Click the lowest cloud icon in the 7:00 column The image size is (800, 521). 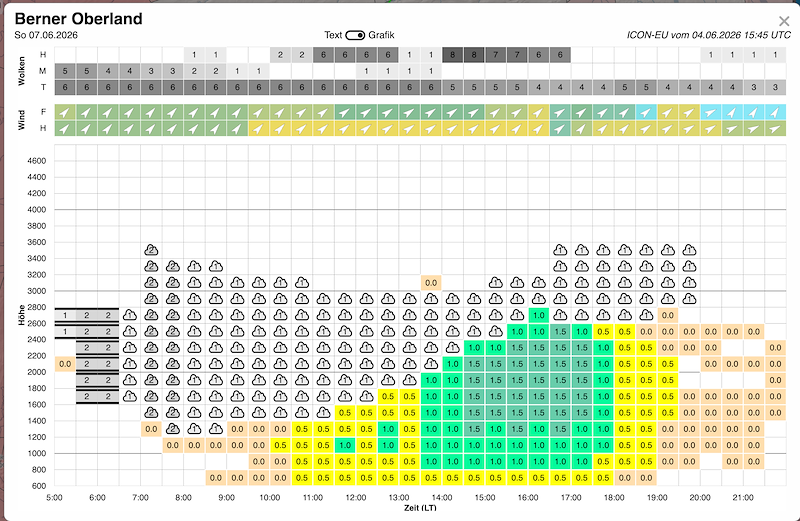(151, 413)
